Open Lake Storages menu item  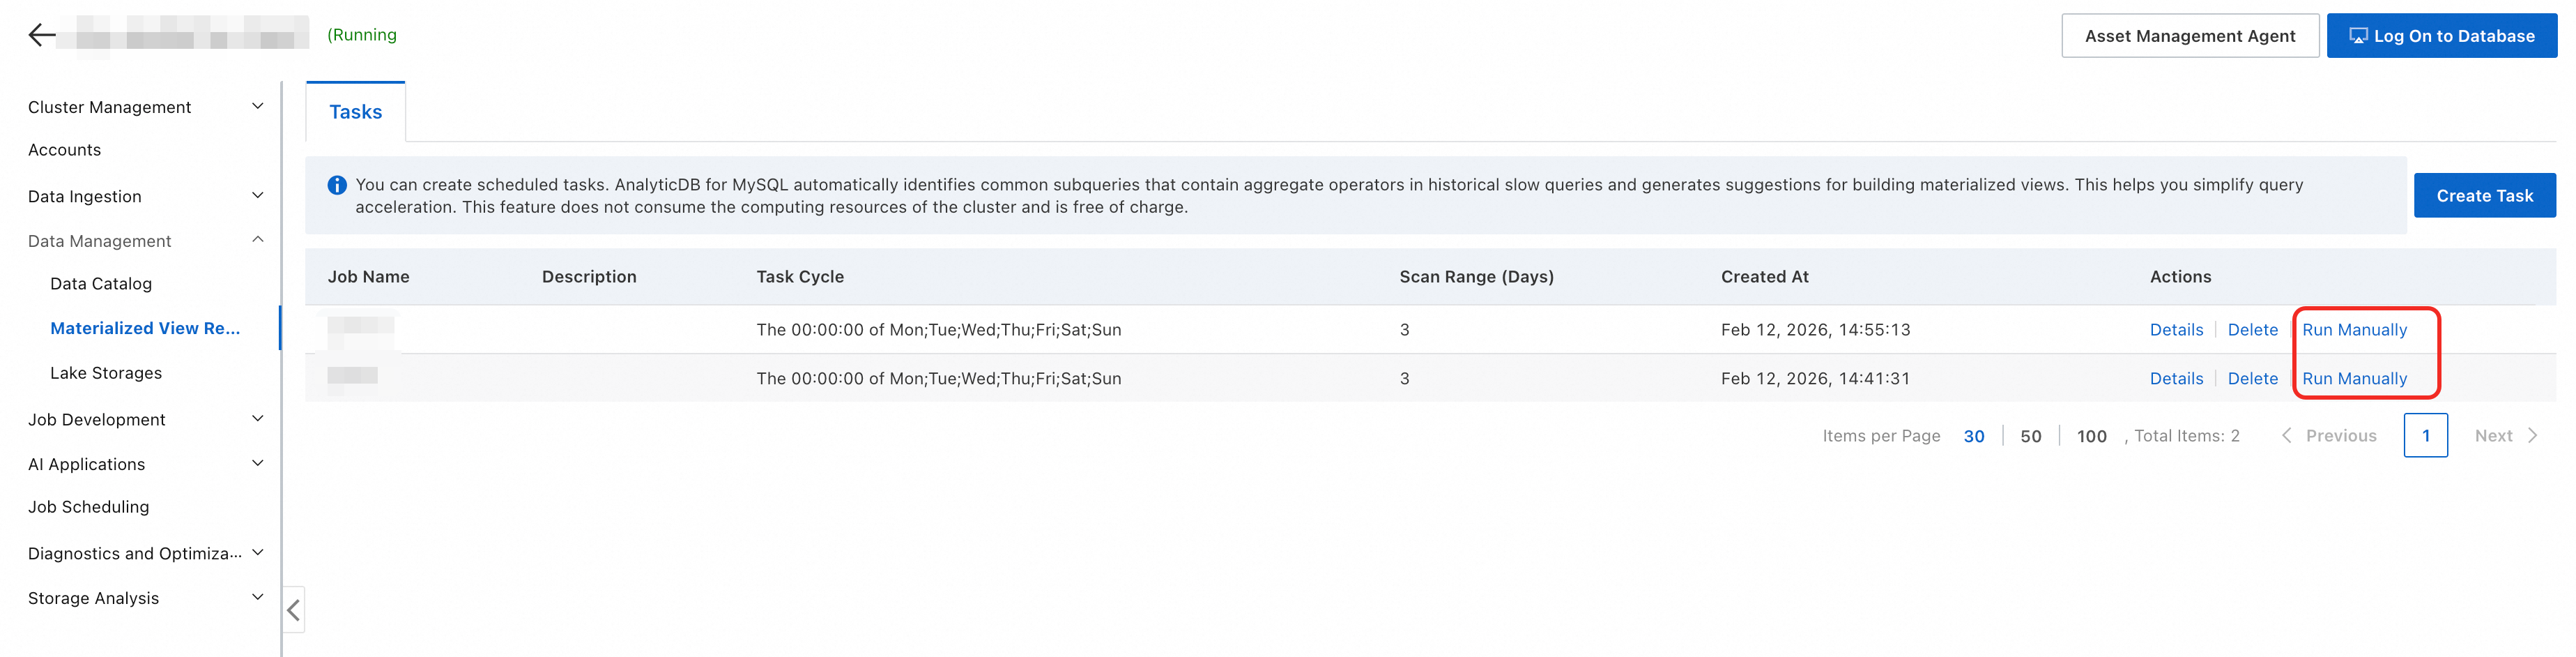pyautogui.click(x=106, y=373)
